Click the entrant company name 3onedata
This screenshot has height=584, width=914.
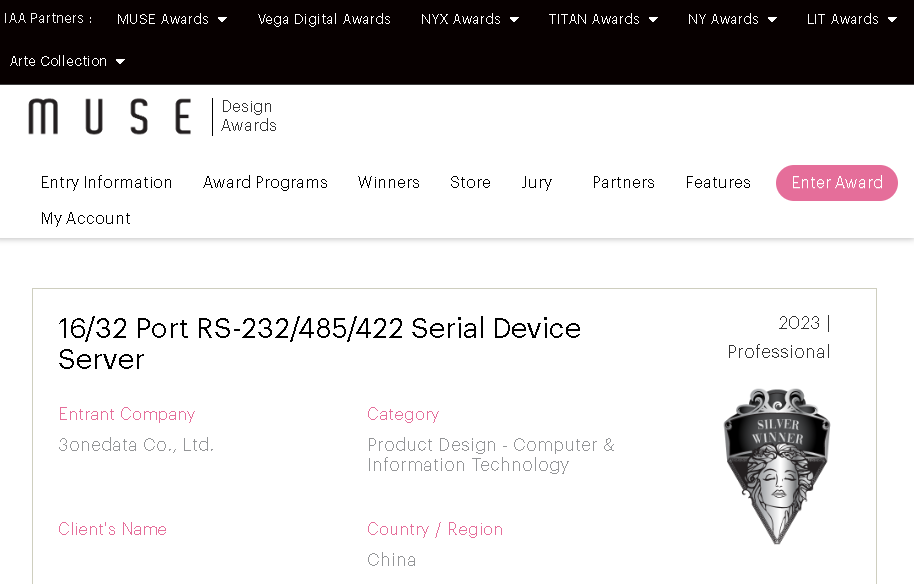tap(136, 445)
